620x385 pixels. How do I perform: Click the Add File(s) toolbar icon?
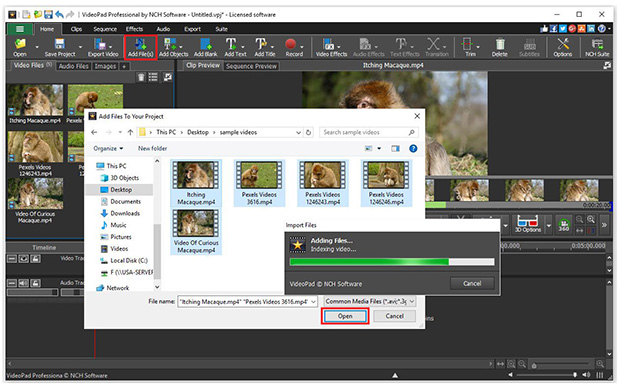(x=140, y=47)
